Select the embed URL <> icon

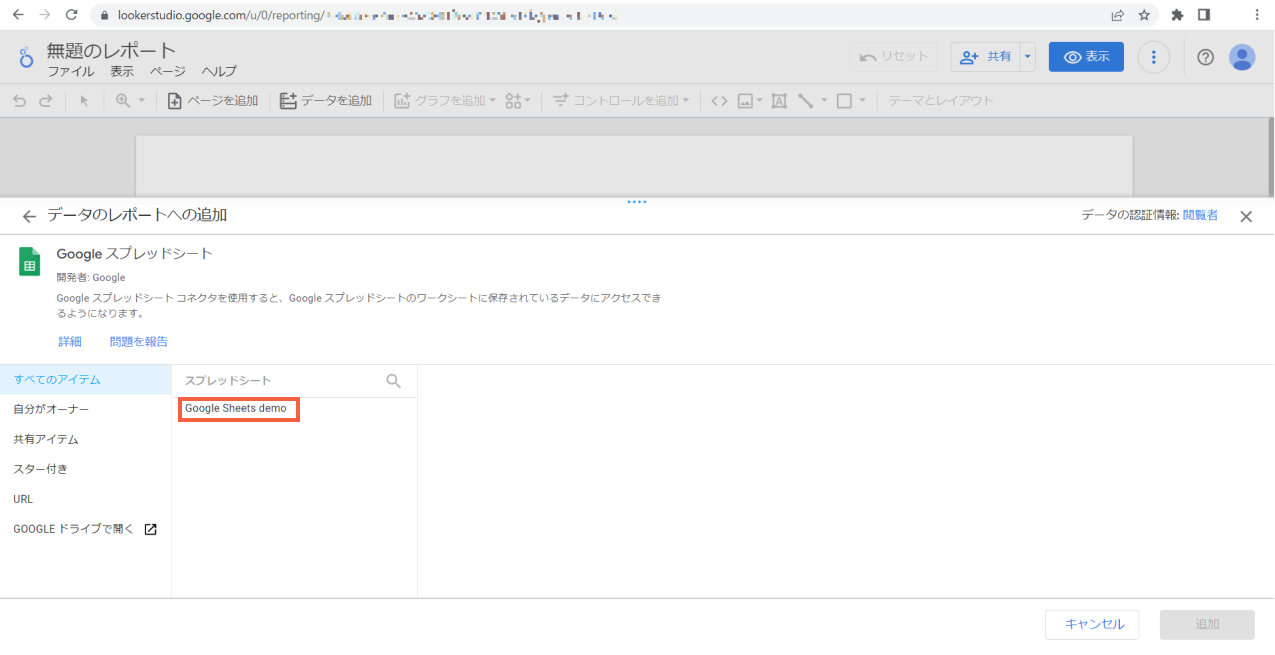point(719,100)
